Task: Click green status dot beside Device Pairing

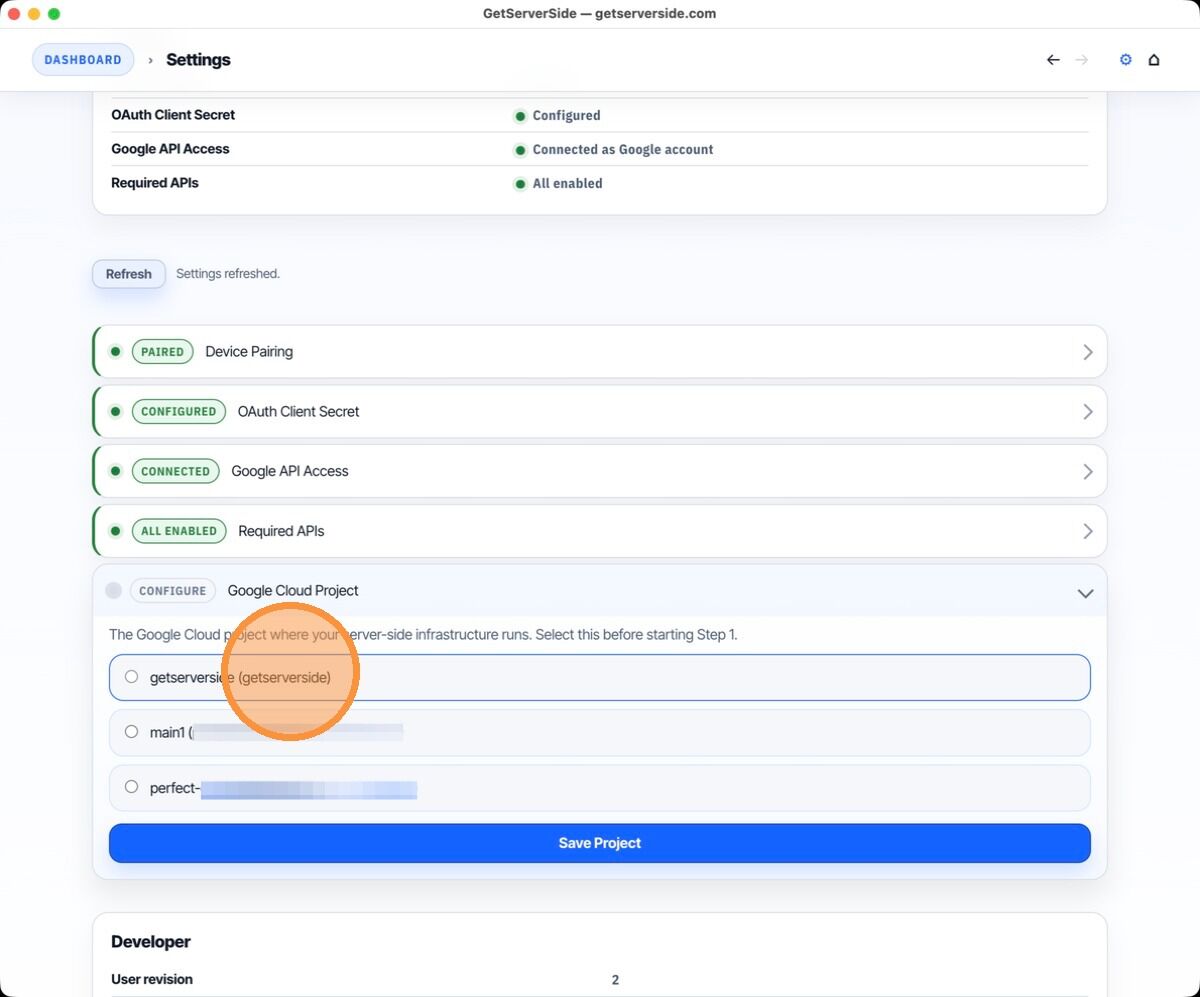Action: pyautogui.click(x=115, y=352)
